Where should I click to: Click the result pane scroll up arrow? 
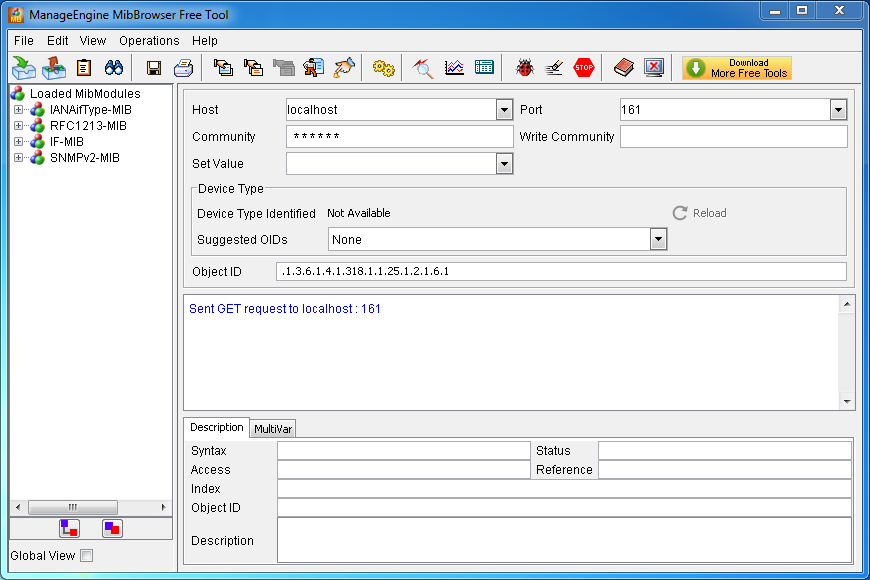coord(847,304)
